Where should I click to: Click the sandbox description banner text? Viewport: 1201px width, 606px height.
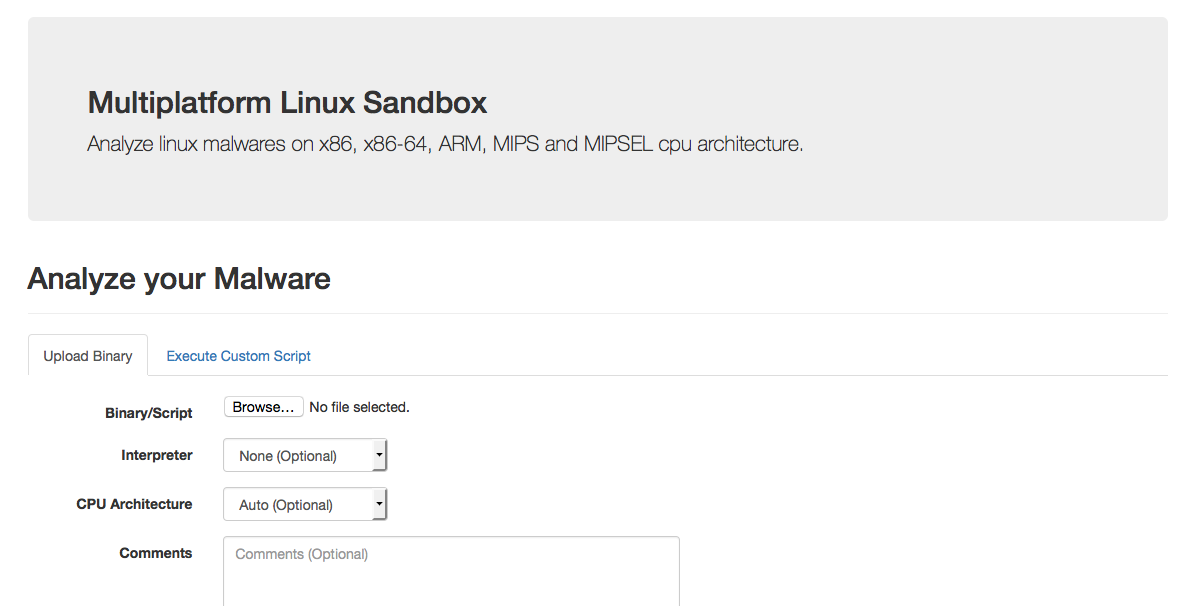446,143
